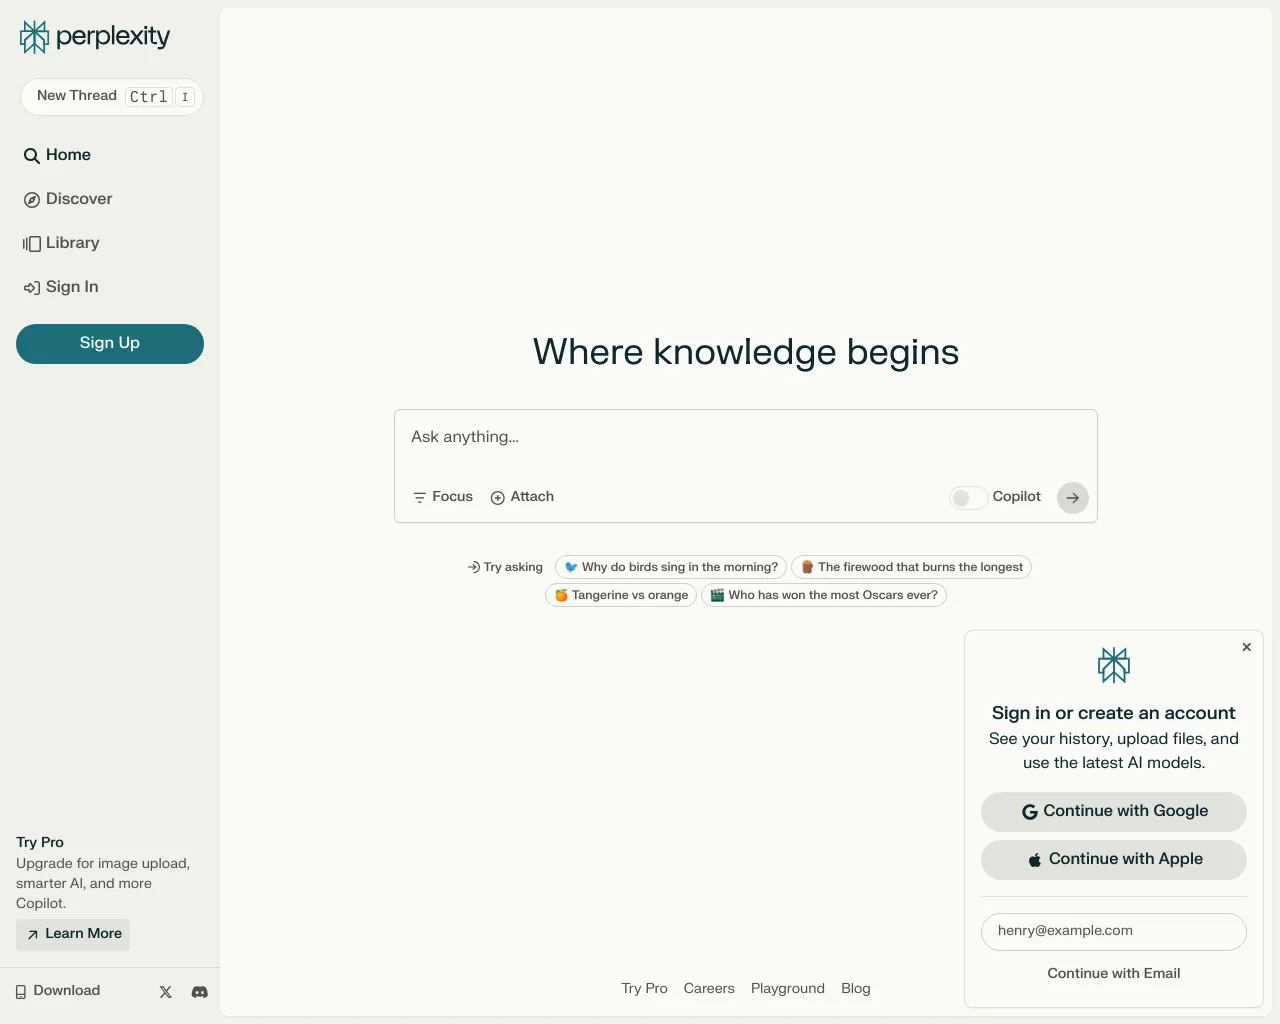Click the Perplexity logo in sign-in popup

pos(1114,666)
